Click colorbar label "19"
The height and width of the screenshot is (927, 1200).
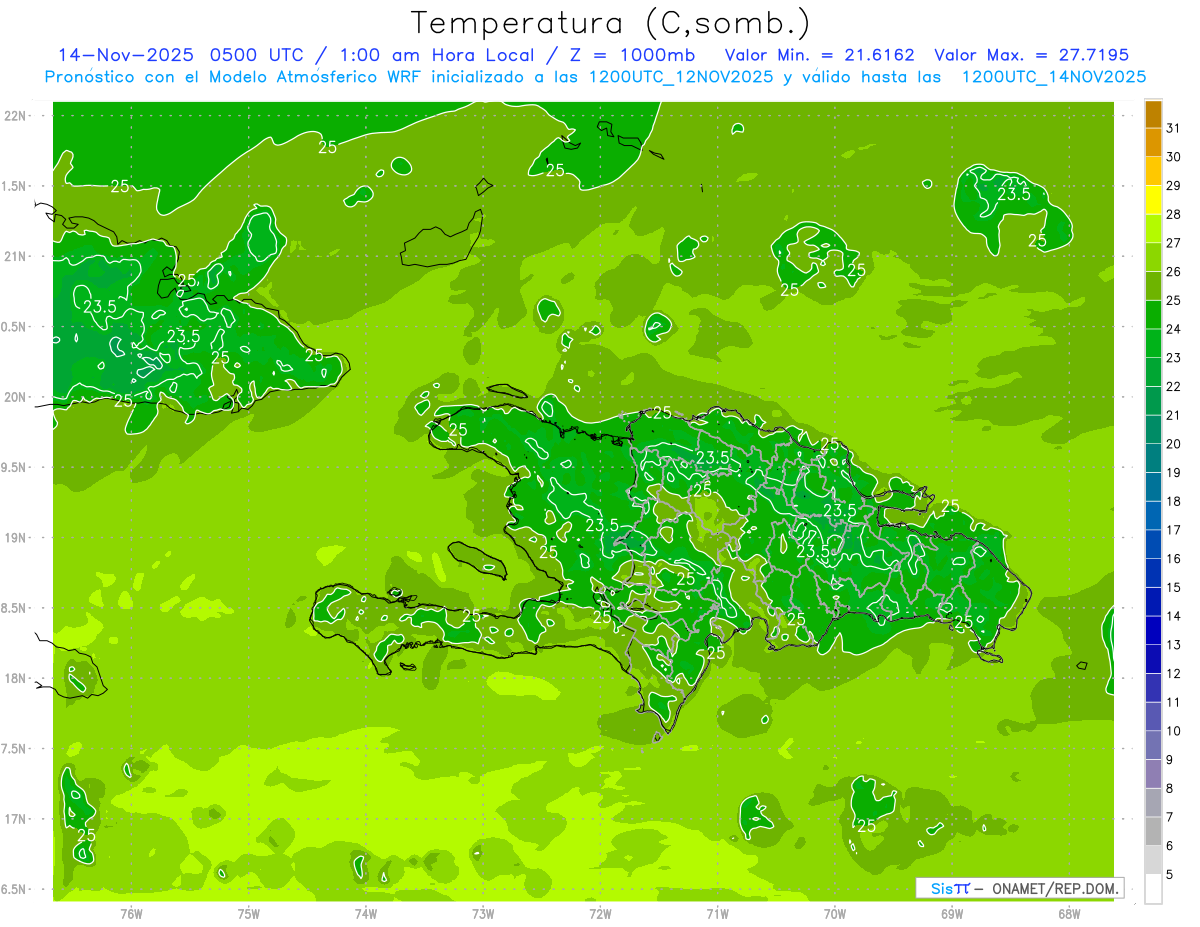click(x=1174, y=473)
